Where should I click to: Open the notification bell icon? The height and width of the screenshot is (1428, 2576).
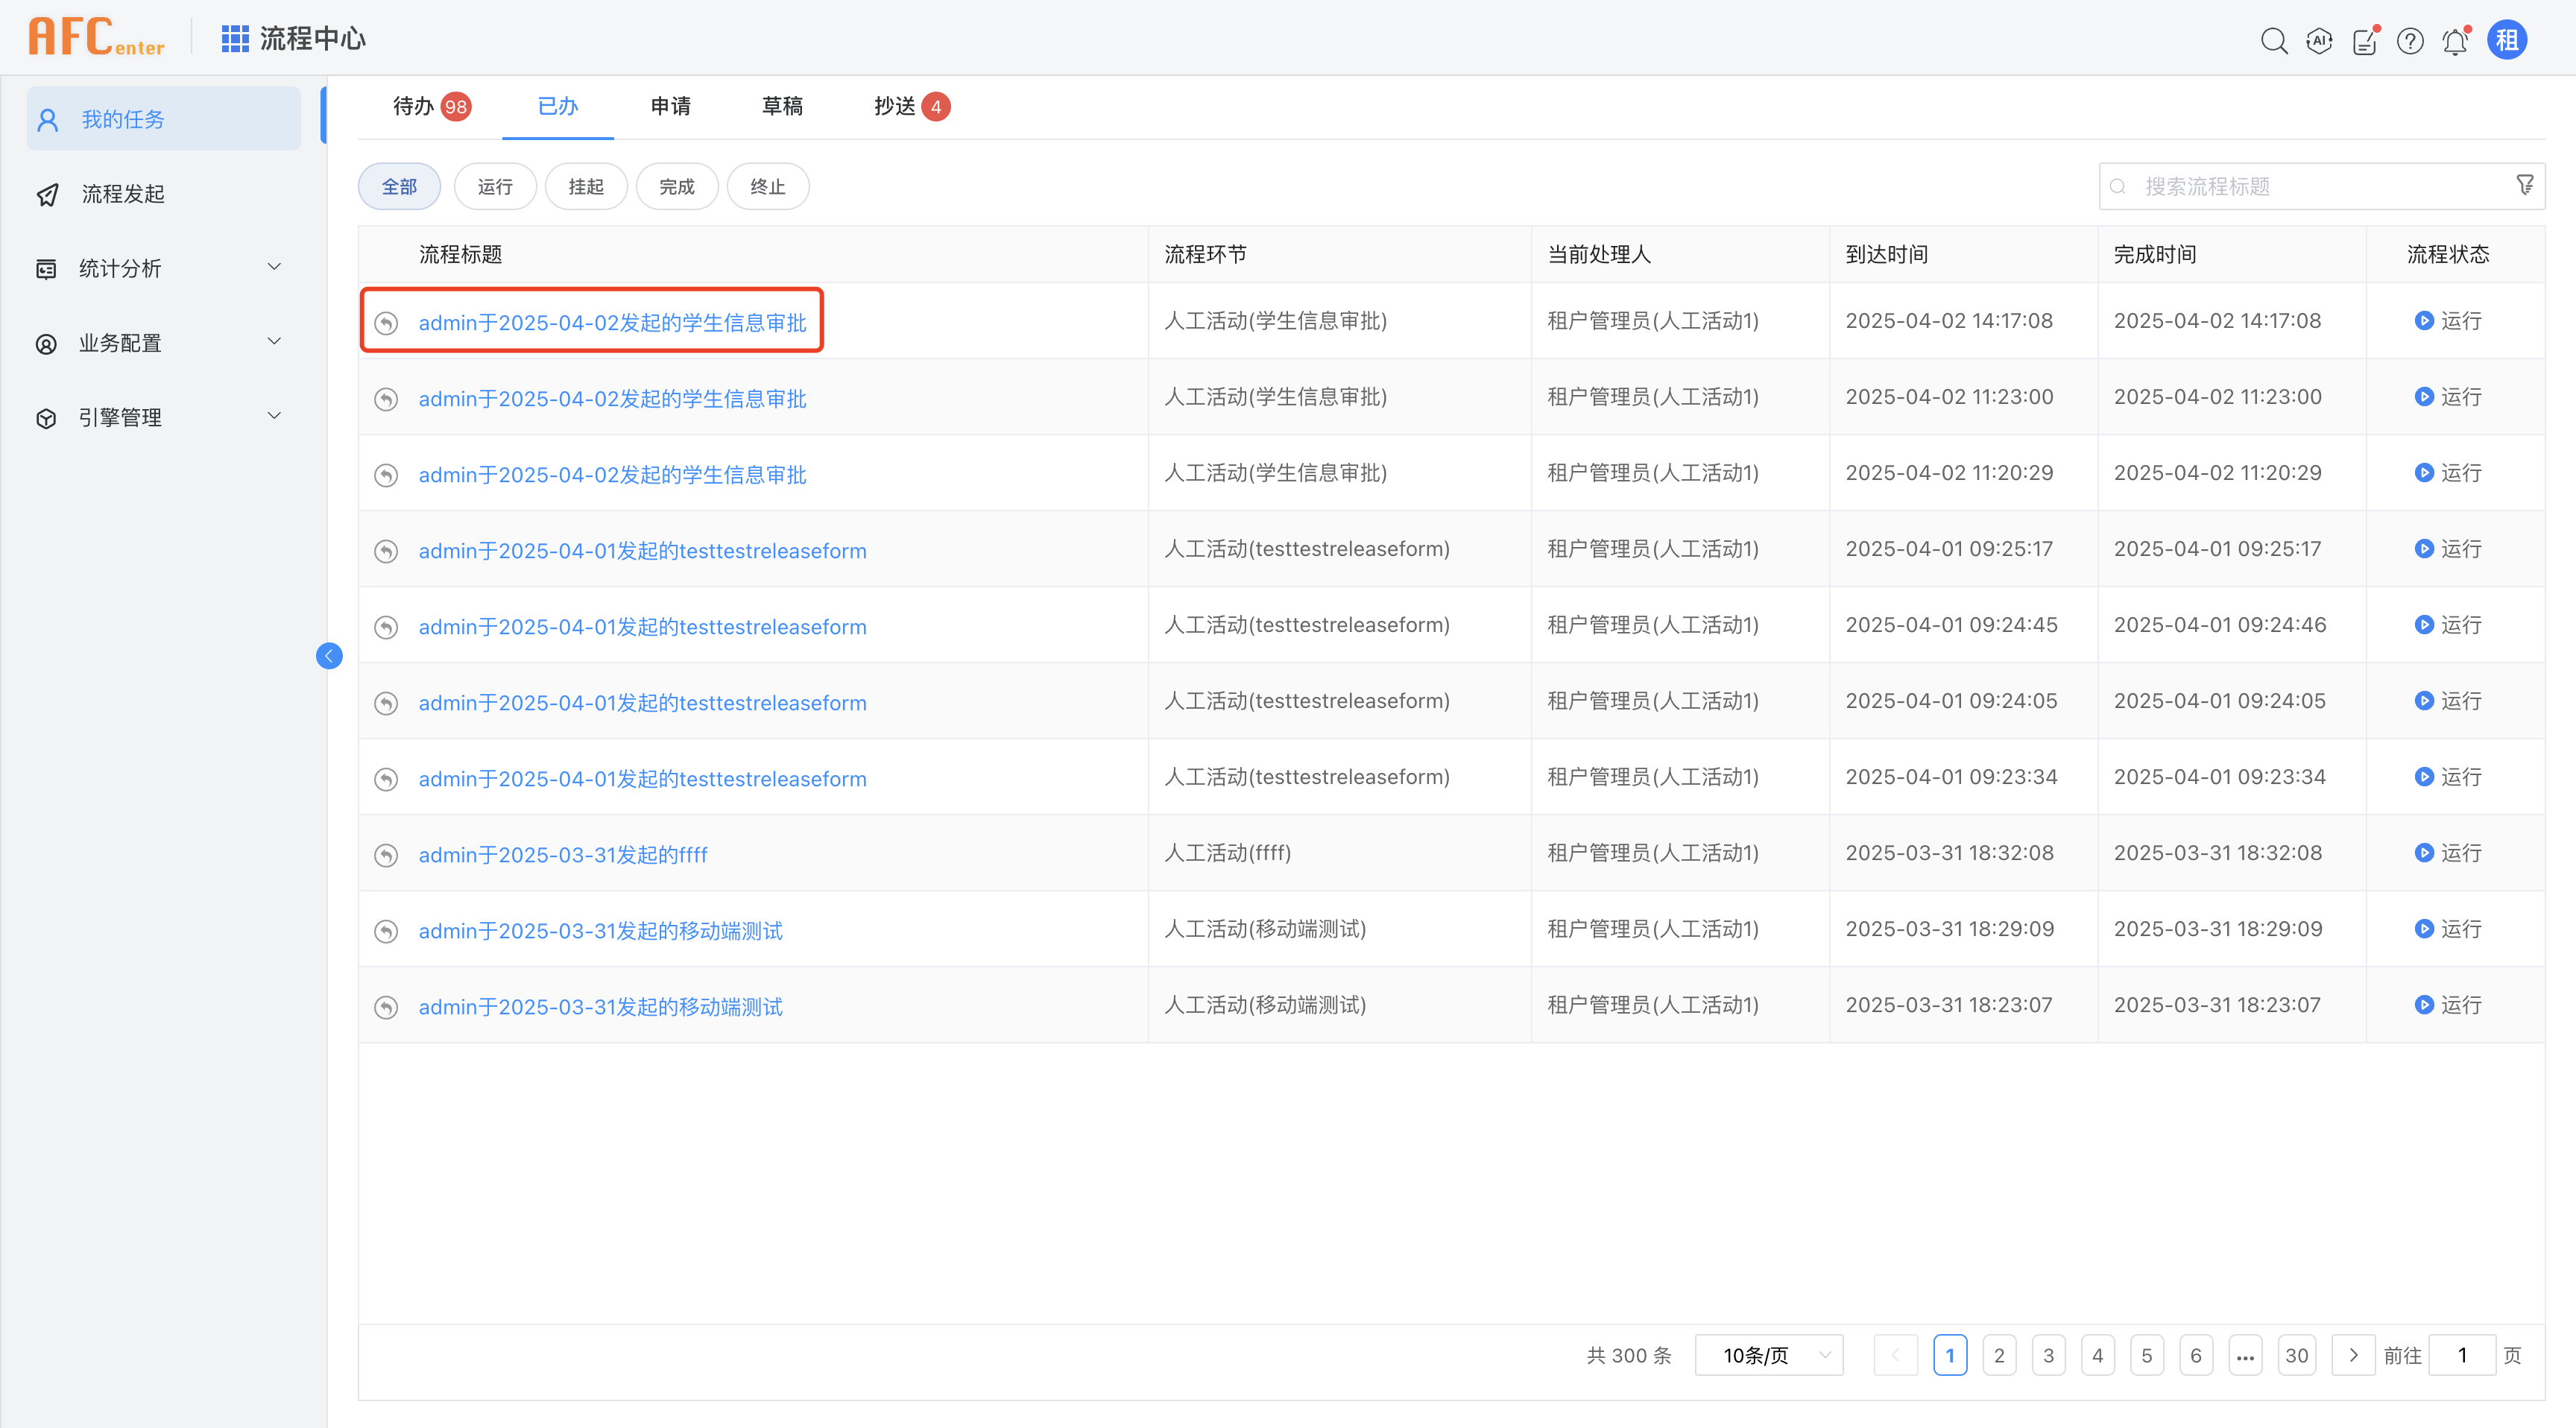[2455, 41]
